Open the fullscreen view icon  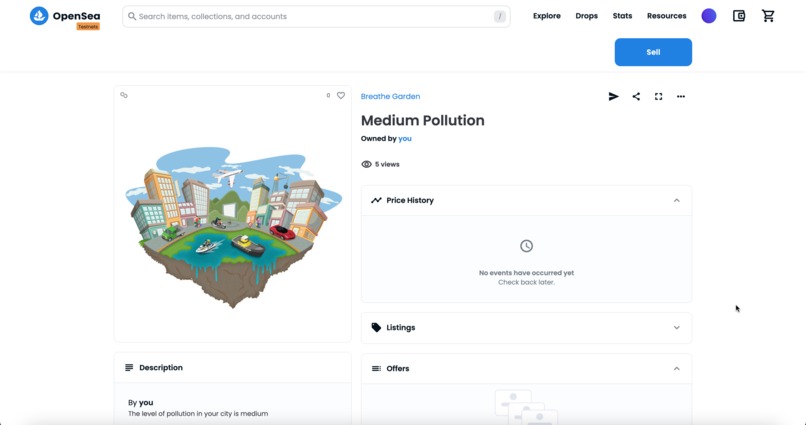658,97
